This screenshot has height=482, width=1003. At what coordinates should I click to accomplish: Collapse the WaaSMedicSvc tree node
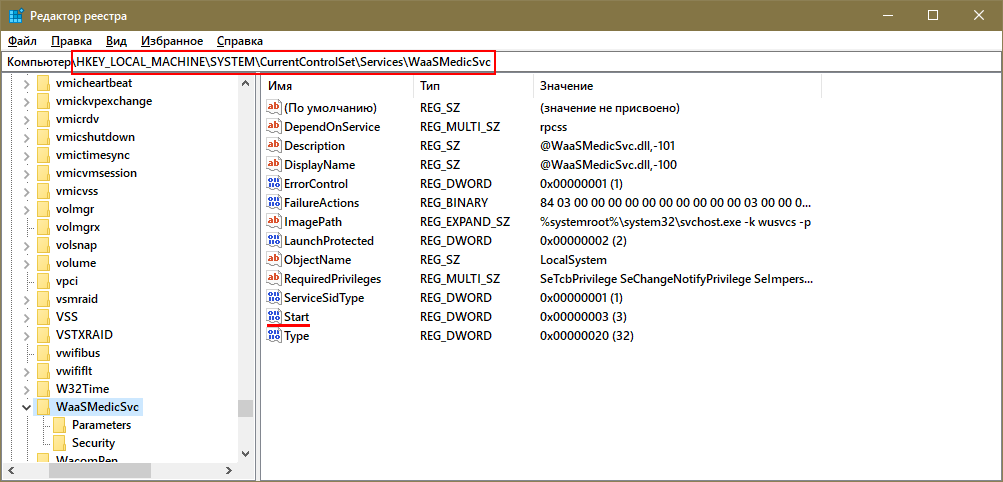tap(25, 407)
